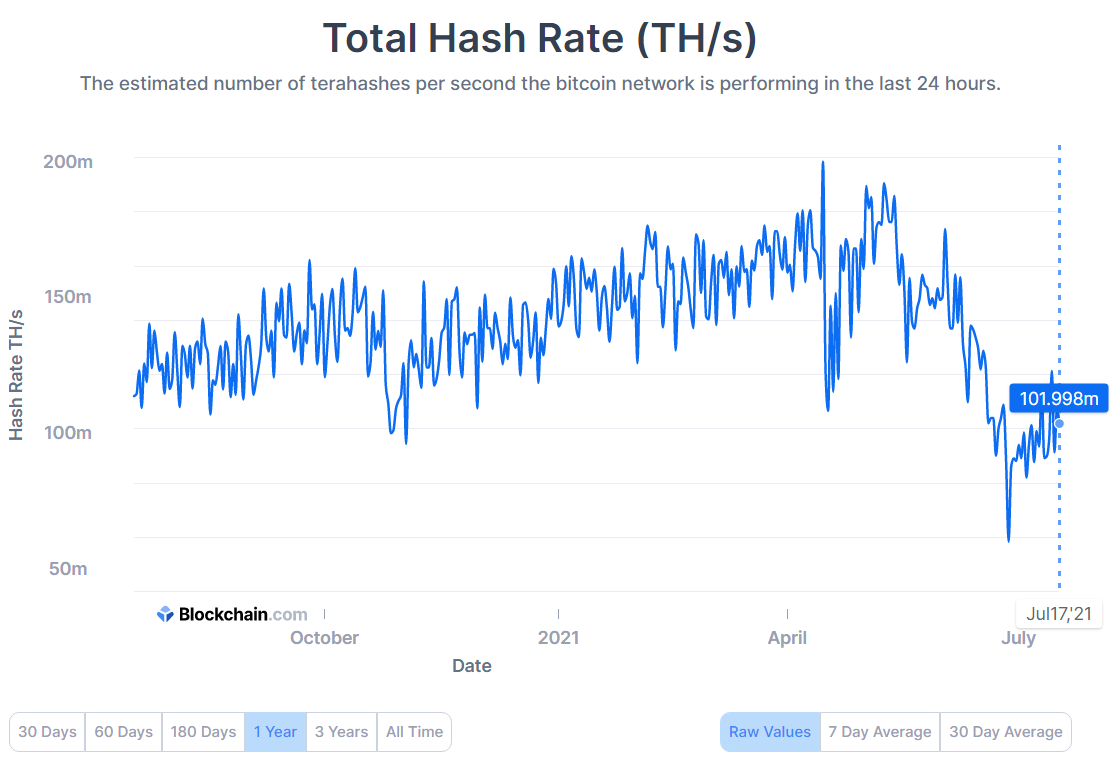1114x761 pixels.
Task: Click the 200m y-axis label
Action: coord(68,161)
